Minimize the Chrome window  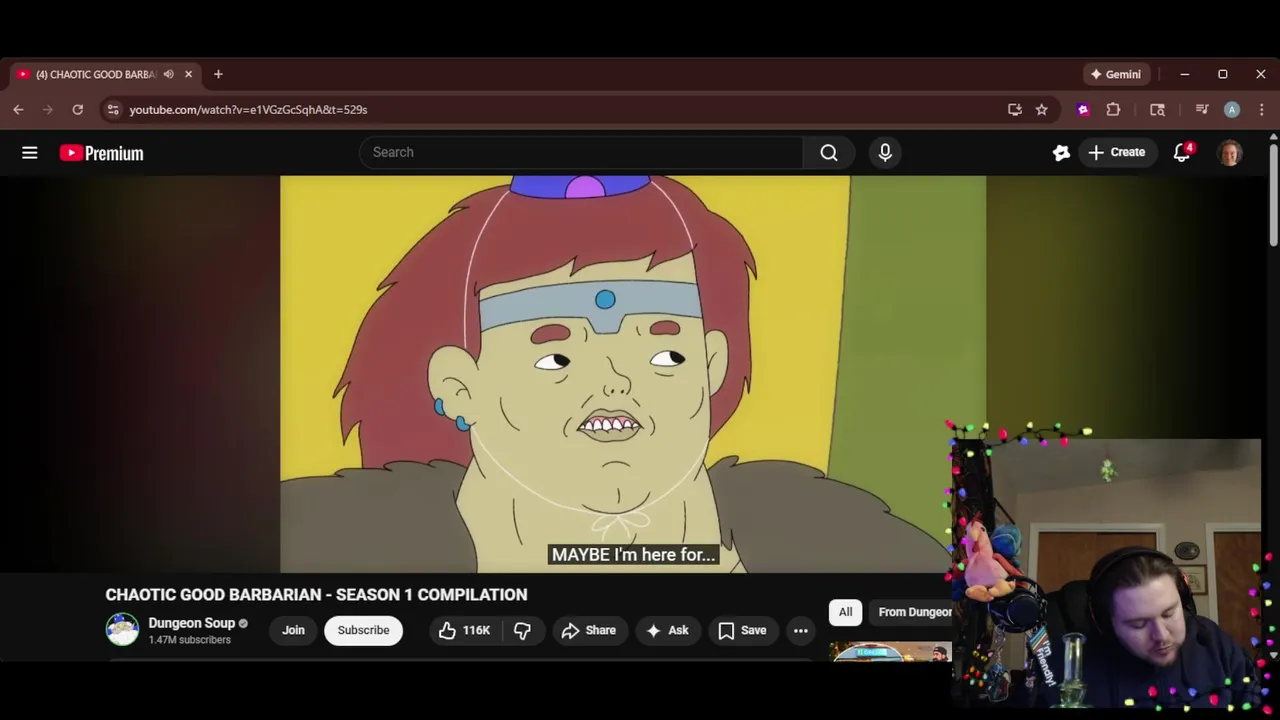coord(1184,74)
